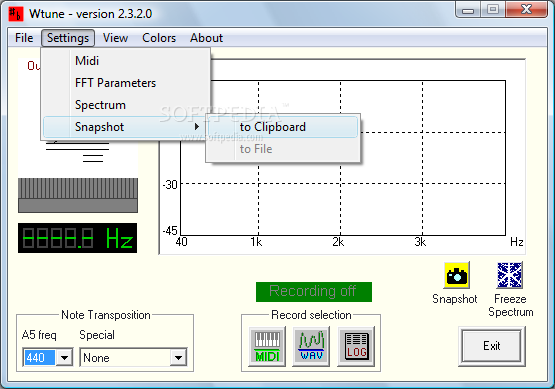This screenshot has width=555, height=389.
Task: Click the yellow Snapshot camera icon
Action: tap(456, 275)
